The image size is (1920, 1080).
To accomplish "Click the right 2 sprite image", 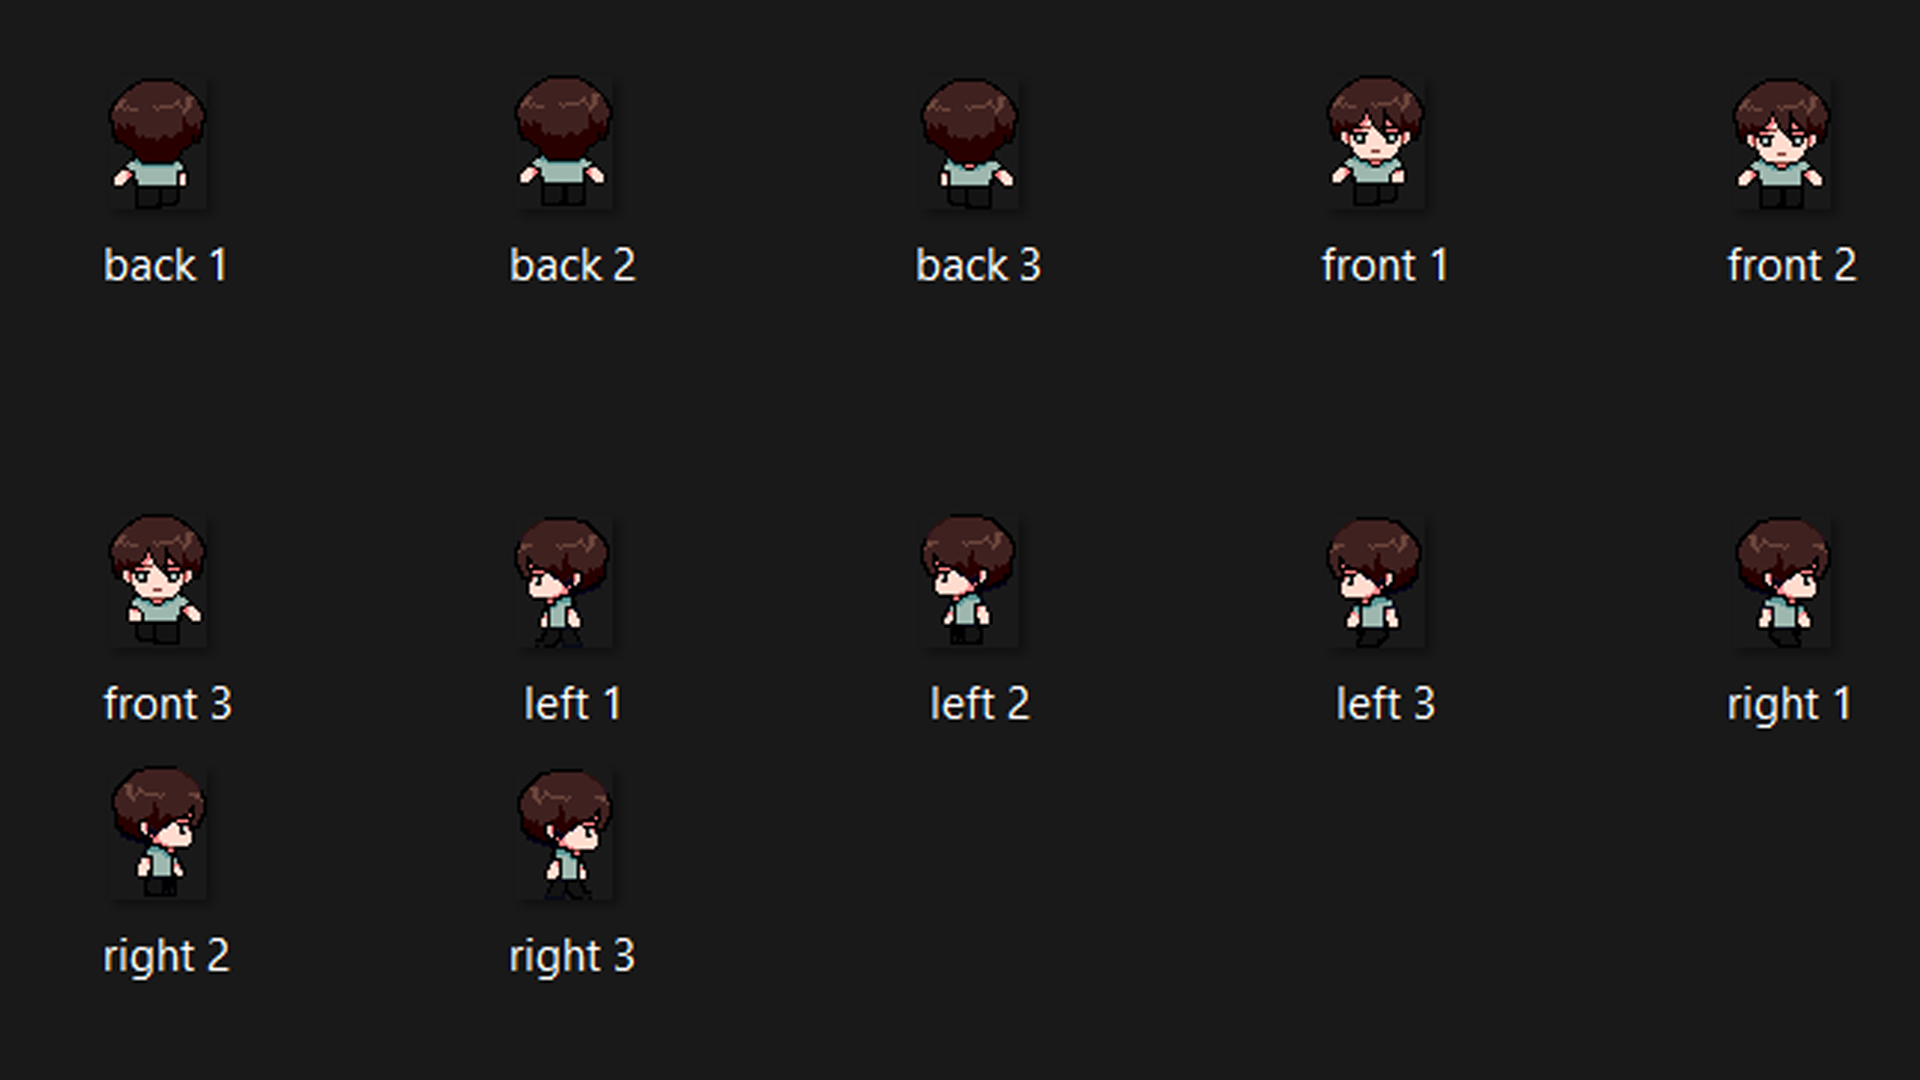I will [x=157, y=834].
